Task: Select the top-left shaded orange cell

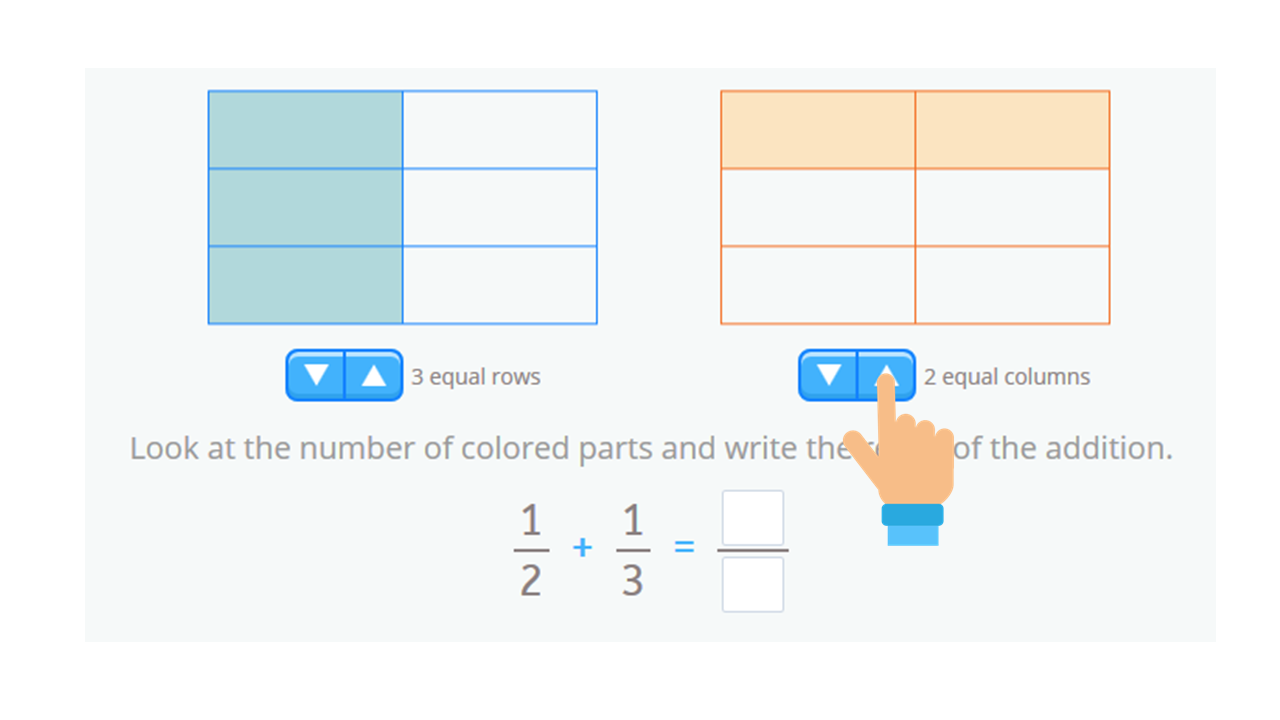Action: coord(817,127)
